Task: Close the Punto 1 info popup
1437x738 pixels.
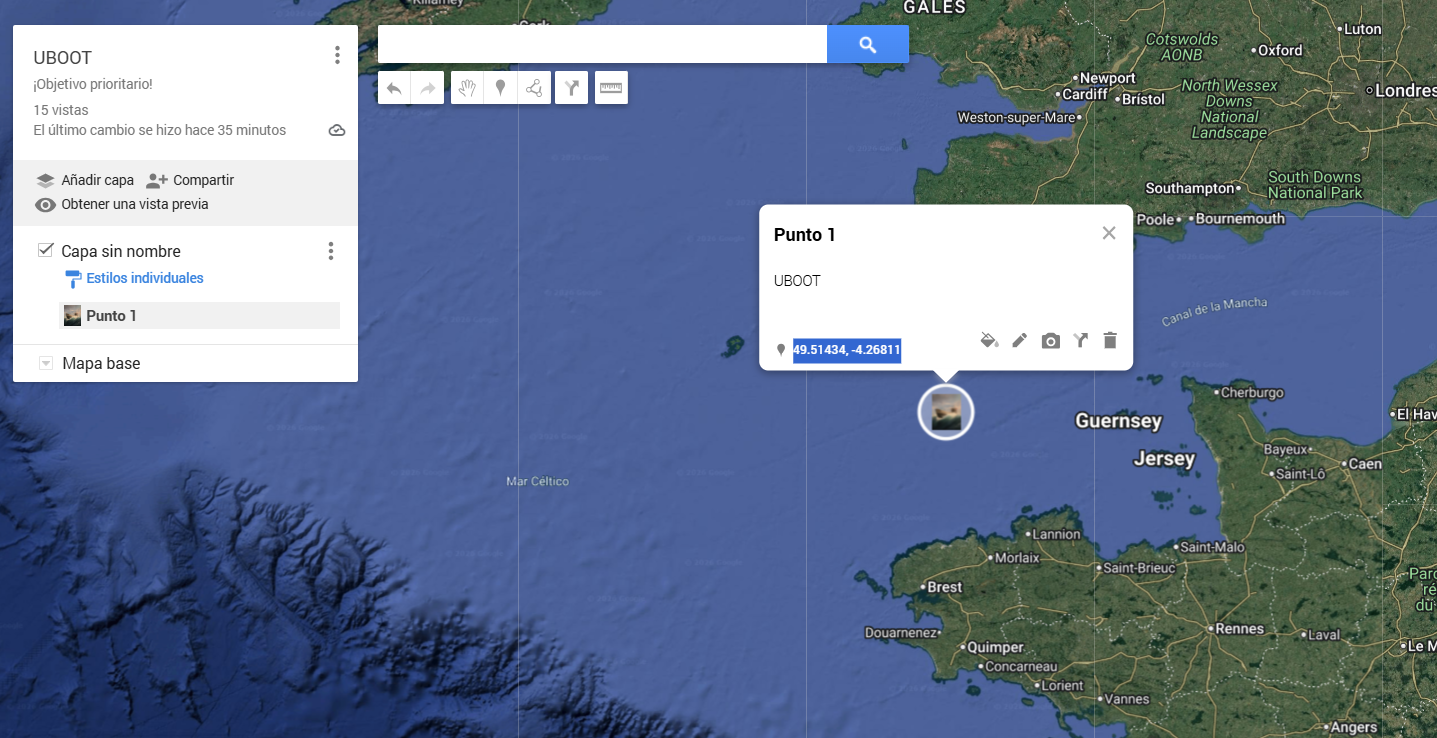Action: tap(1109, 233)
